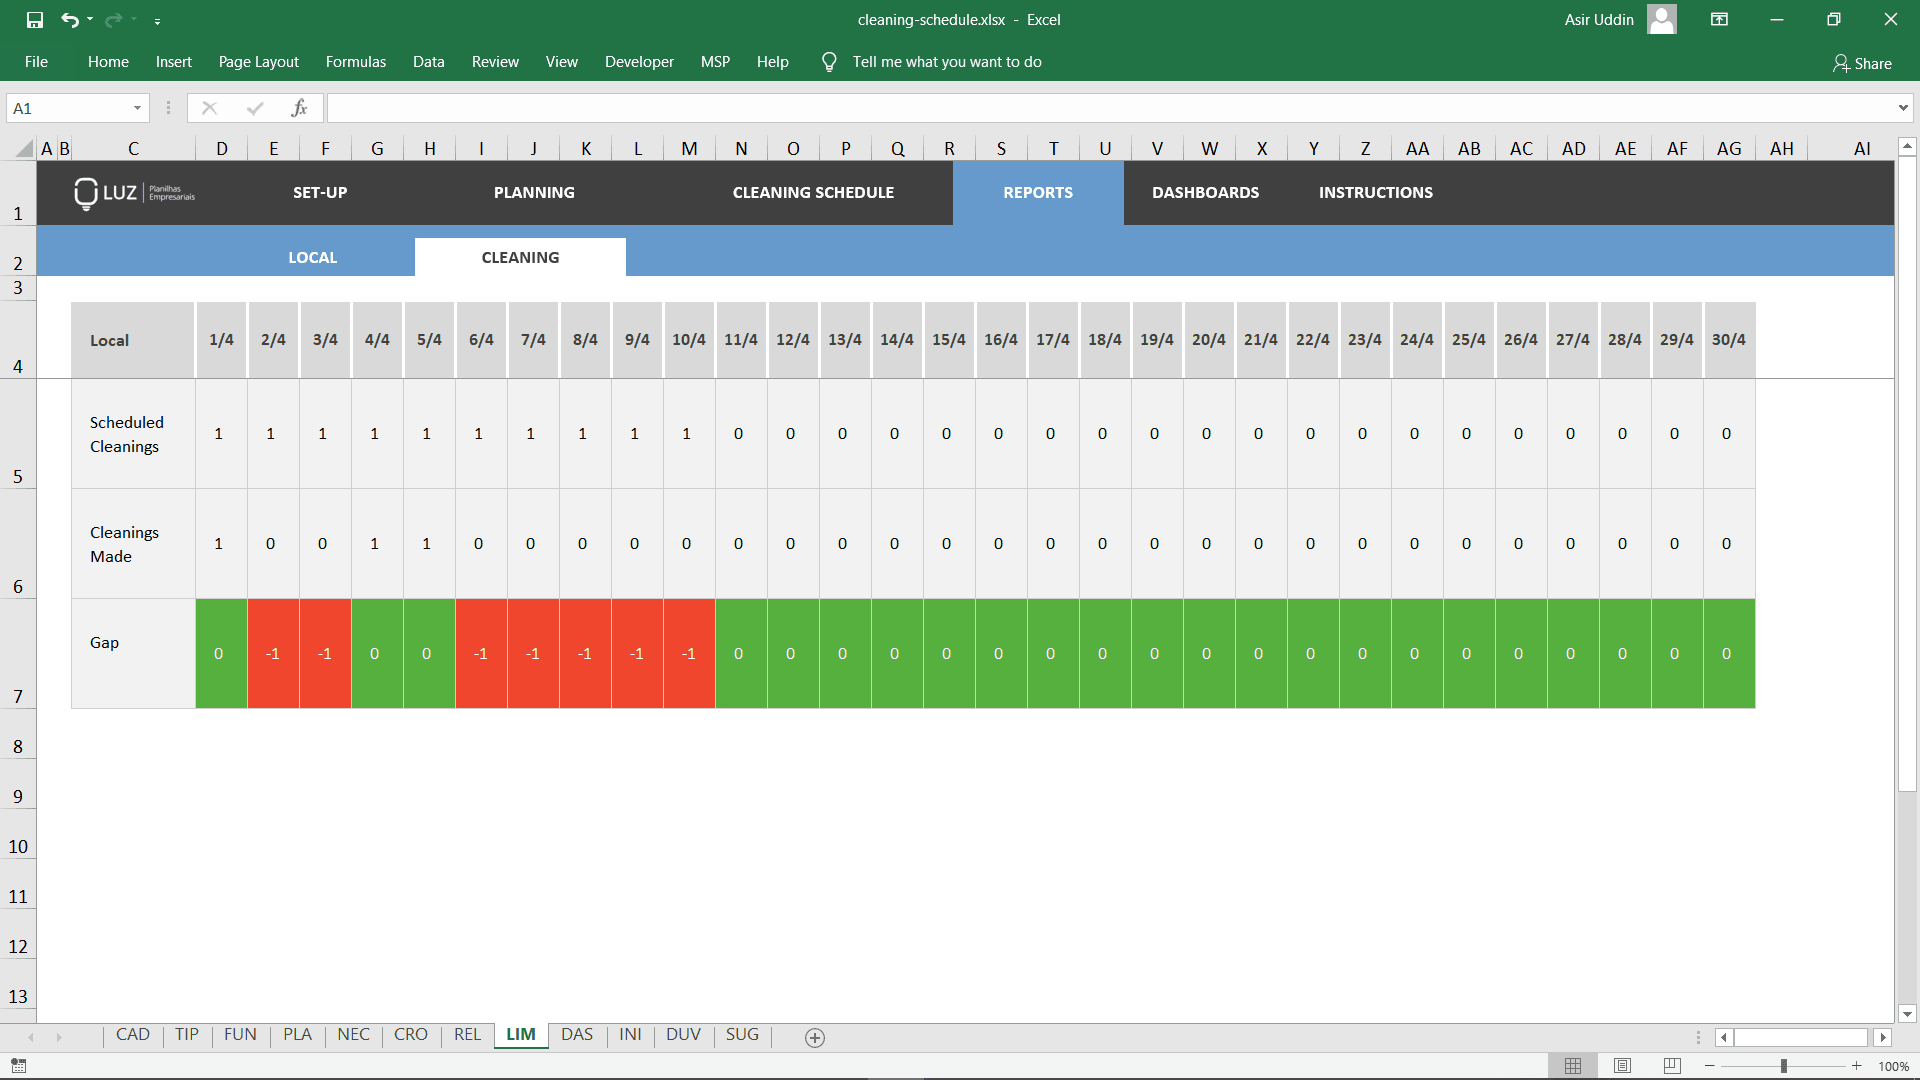Screen dimensions: 1920x1080
Task: Open Ribbon Display Options
Action: tap(1719, 19)
